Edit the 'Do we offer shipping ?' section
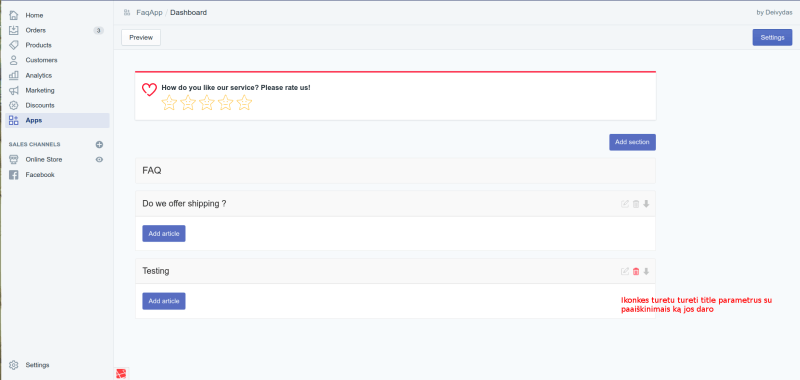 coord(624,204)
